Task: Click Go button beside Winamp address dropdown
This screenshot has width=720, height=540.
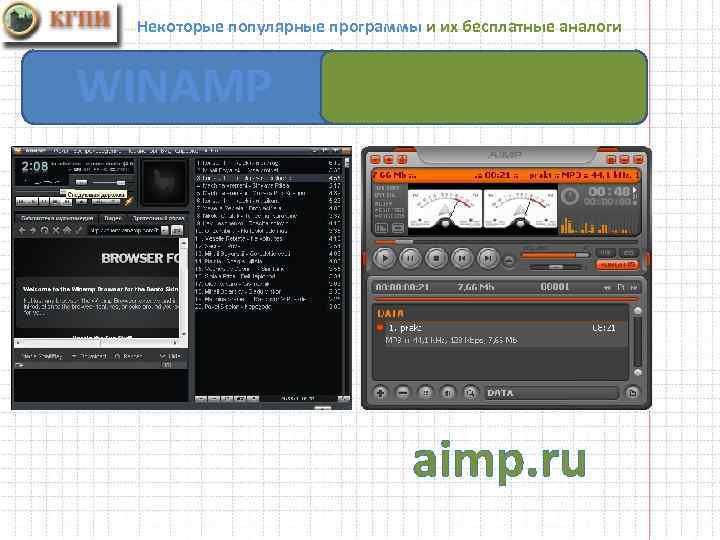Action: 177,231
